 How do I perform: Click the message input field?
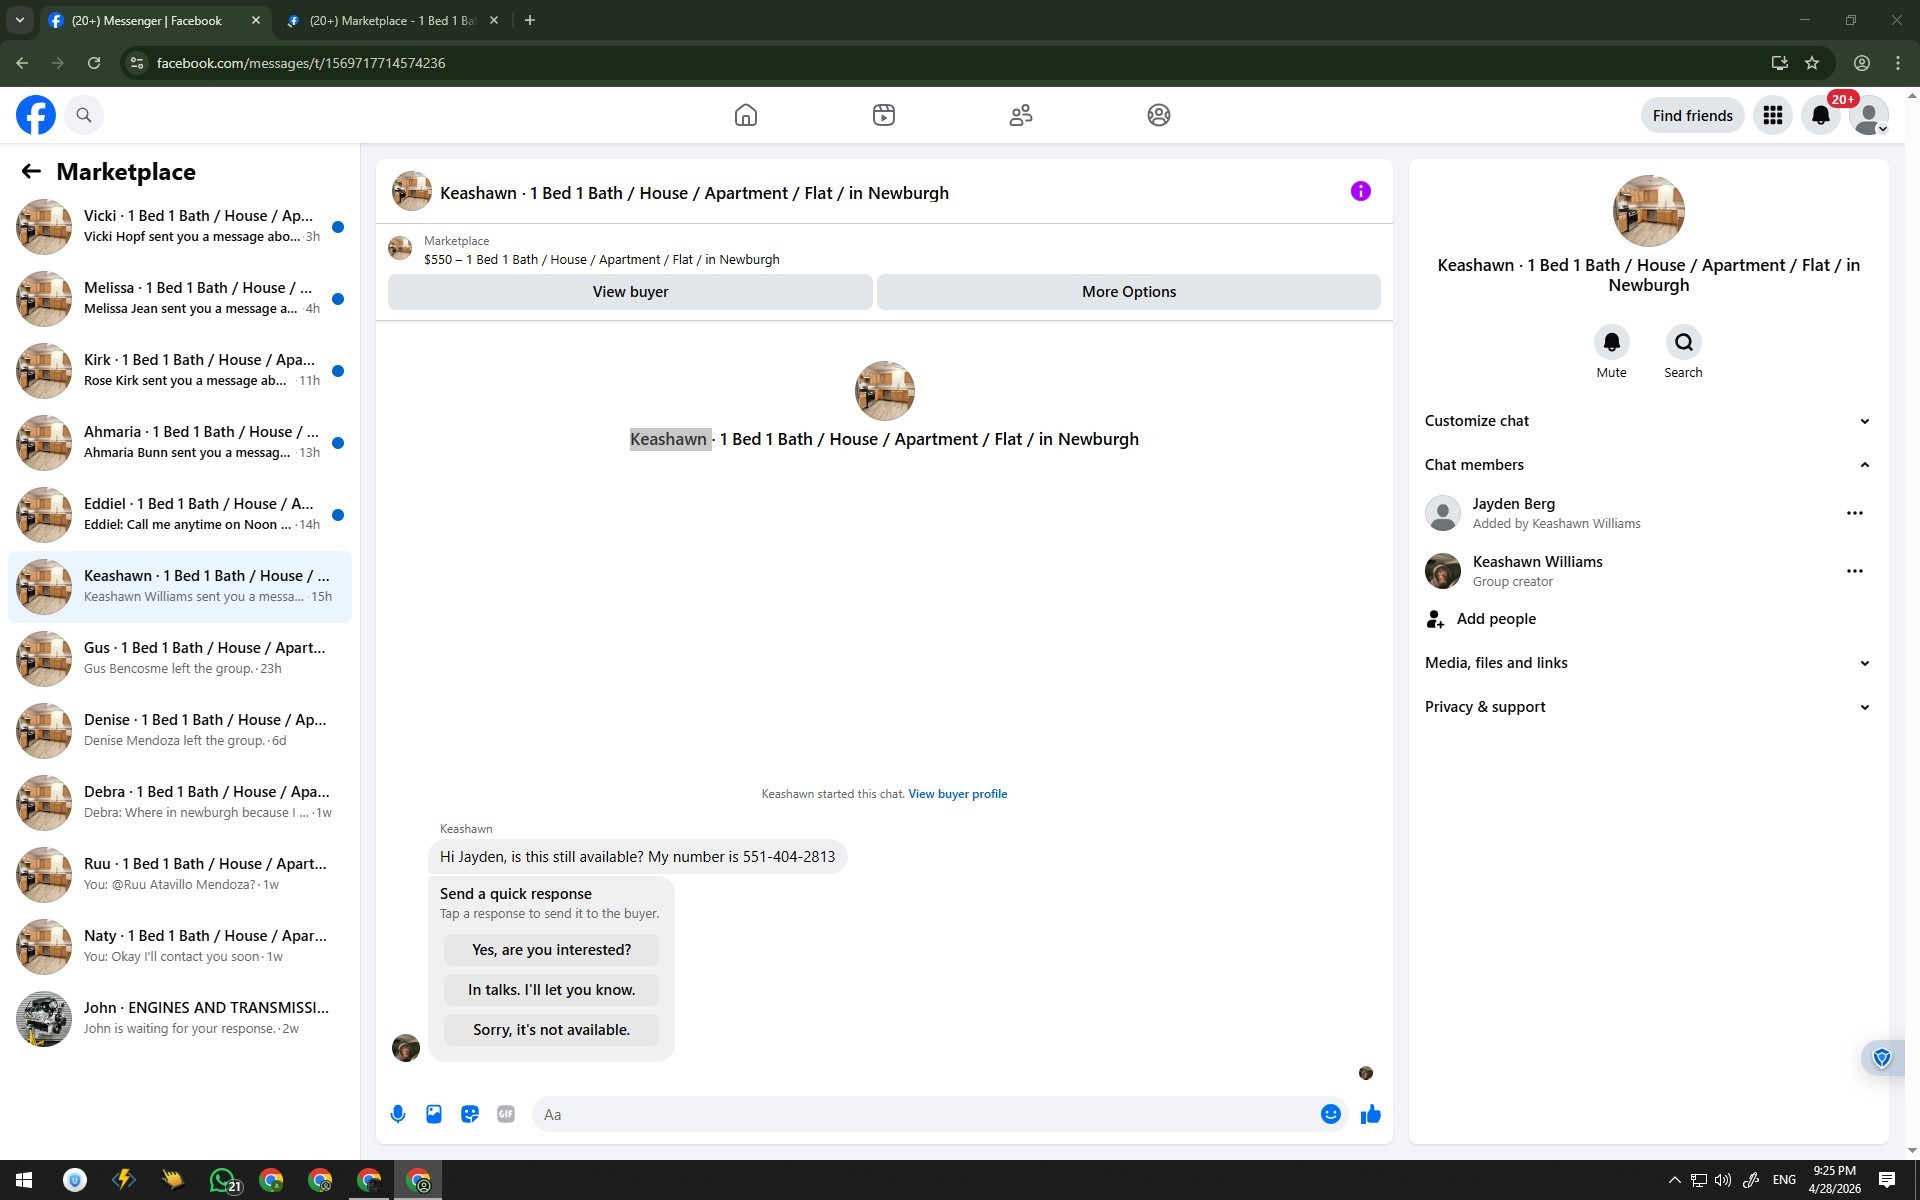(x=930, y=1114)
